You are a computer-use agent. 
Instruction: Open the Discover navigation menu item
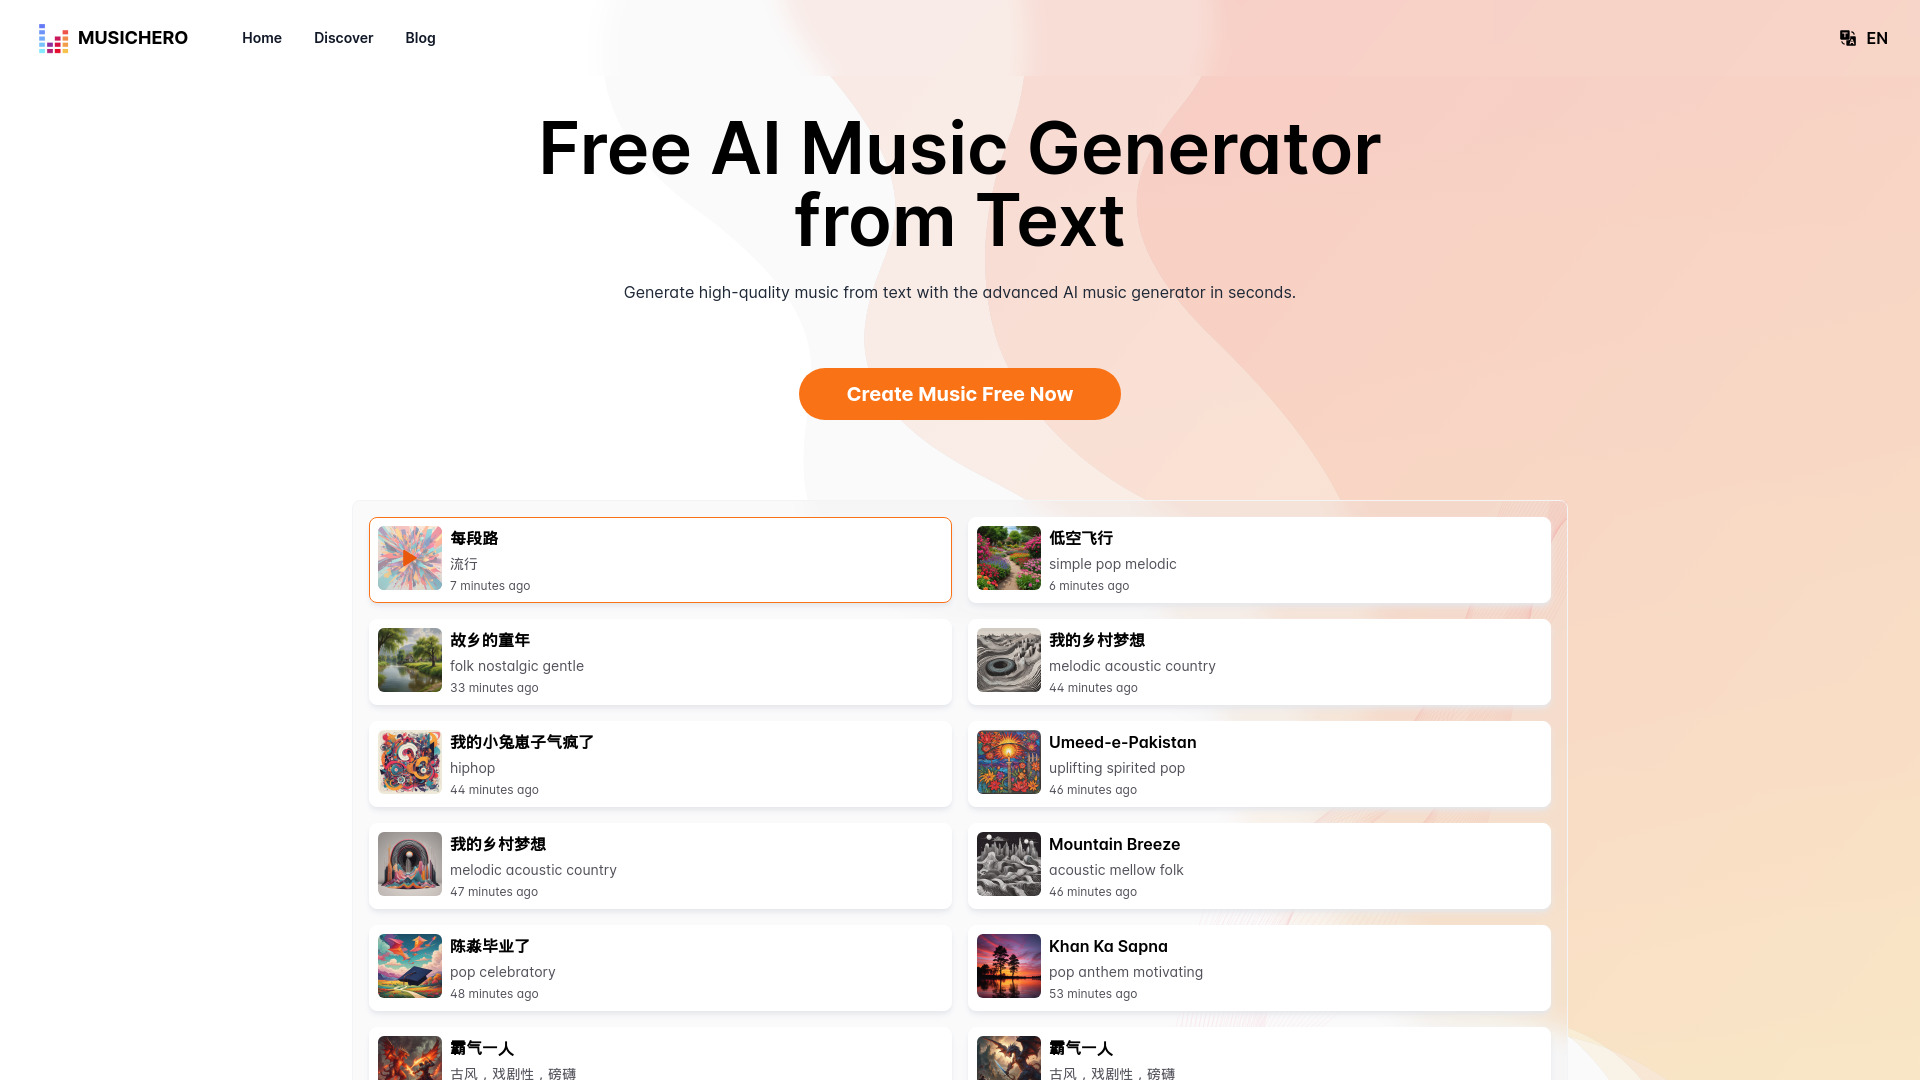pos(343,37)
